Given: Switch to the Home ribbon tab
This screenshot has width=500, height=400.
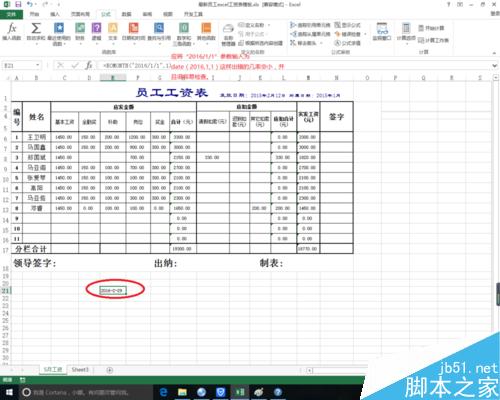Looking at the screenshot, I should tap(34, 14).
